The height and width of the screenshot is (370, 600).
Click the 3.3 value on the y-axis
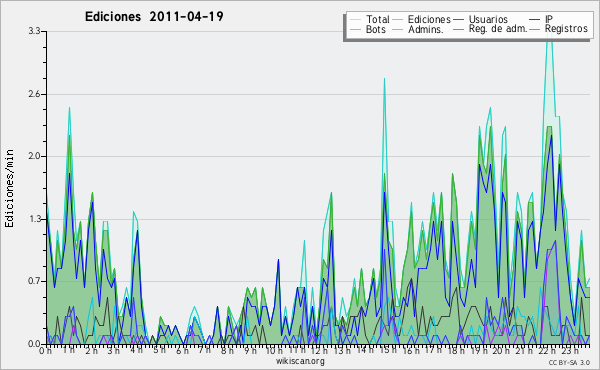click(34, 31)
